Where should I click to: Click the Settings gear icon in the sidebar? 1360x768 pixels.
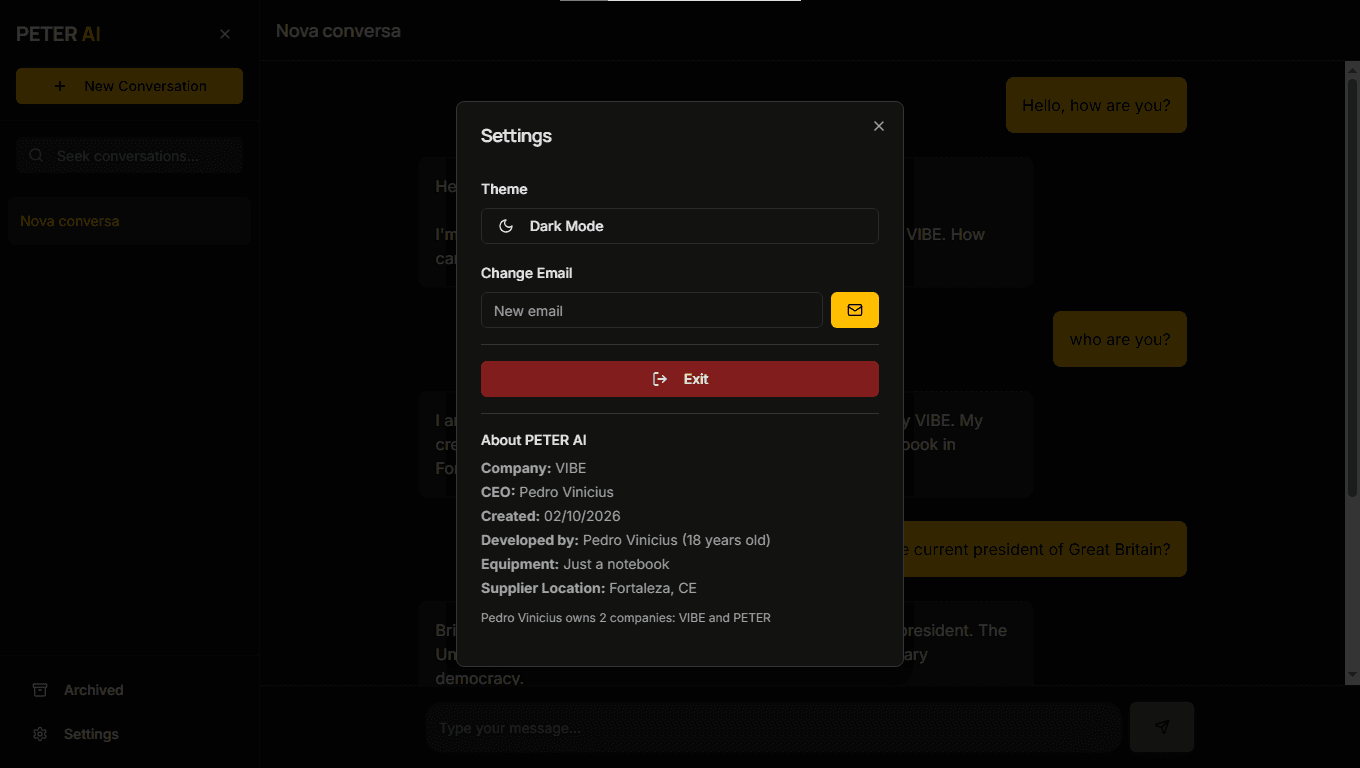point(39,734)
